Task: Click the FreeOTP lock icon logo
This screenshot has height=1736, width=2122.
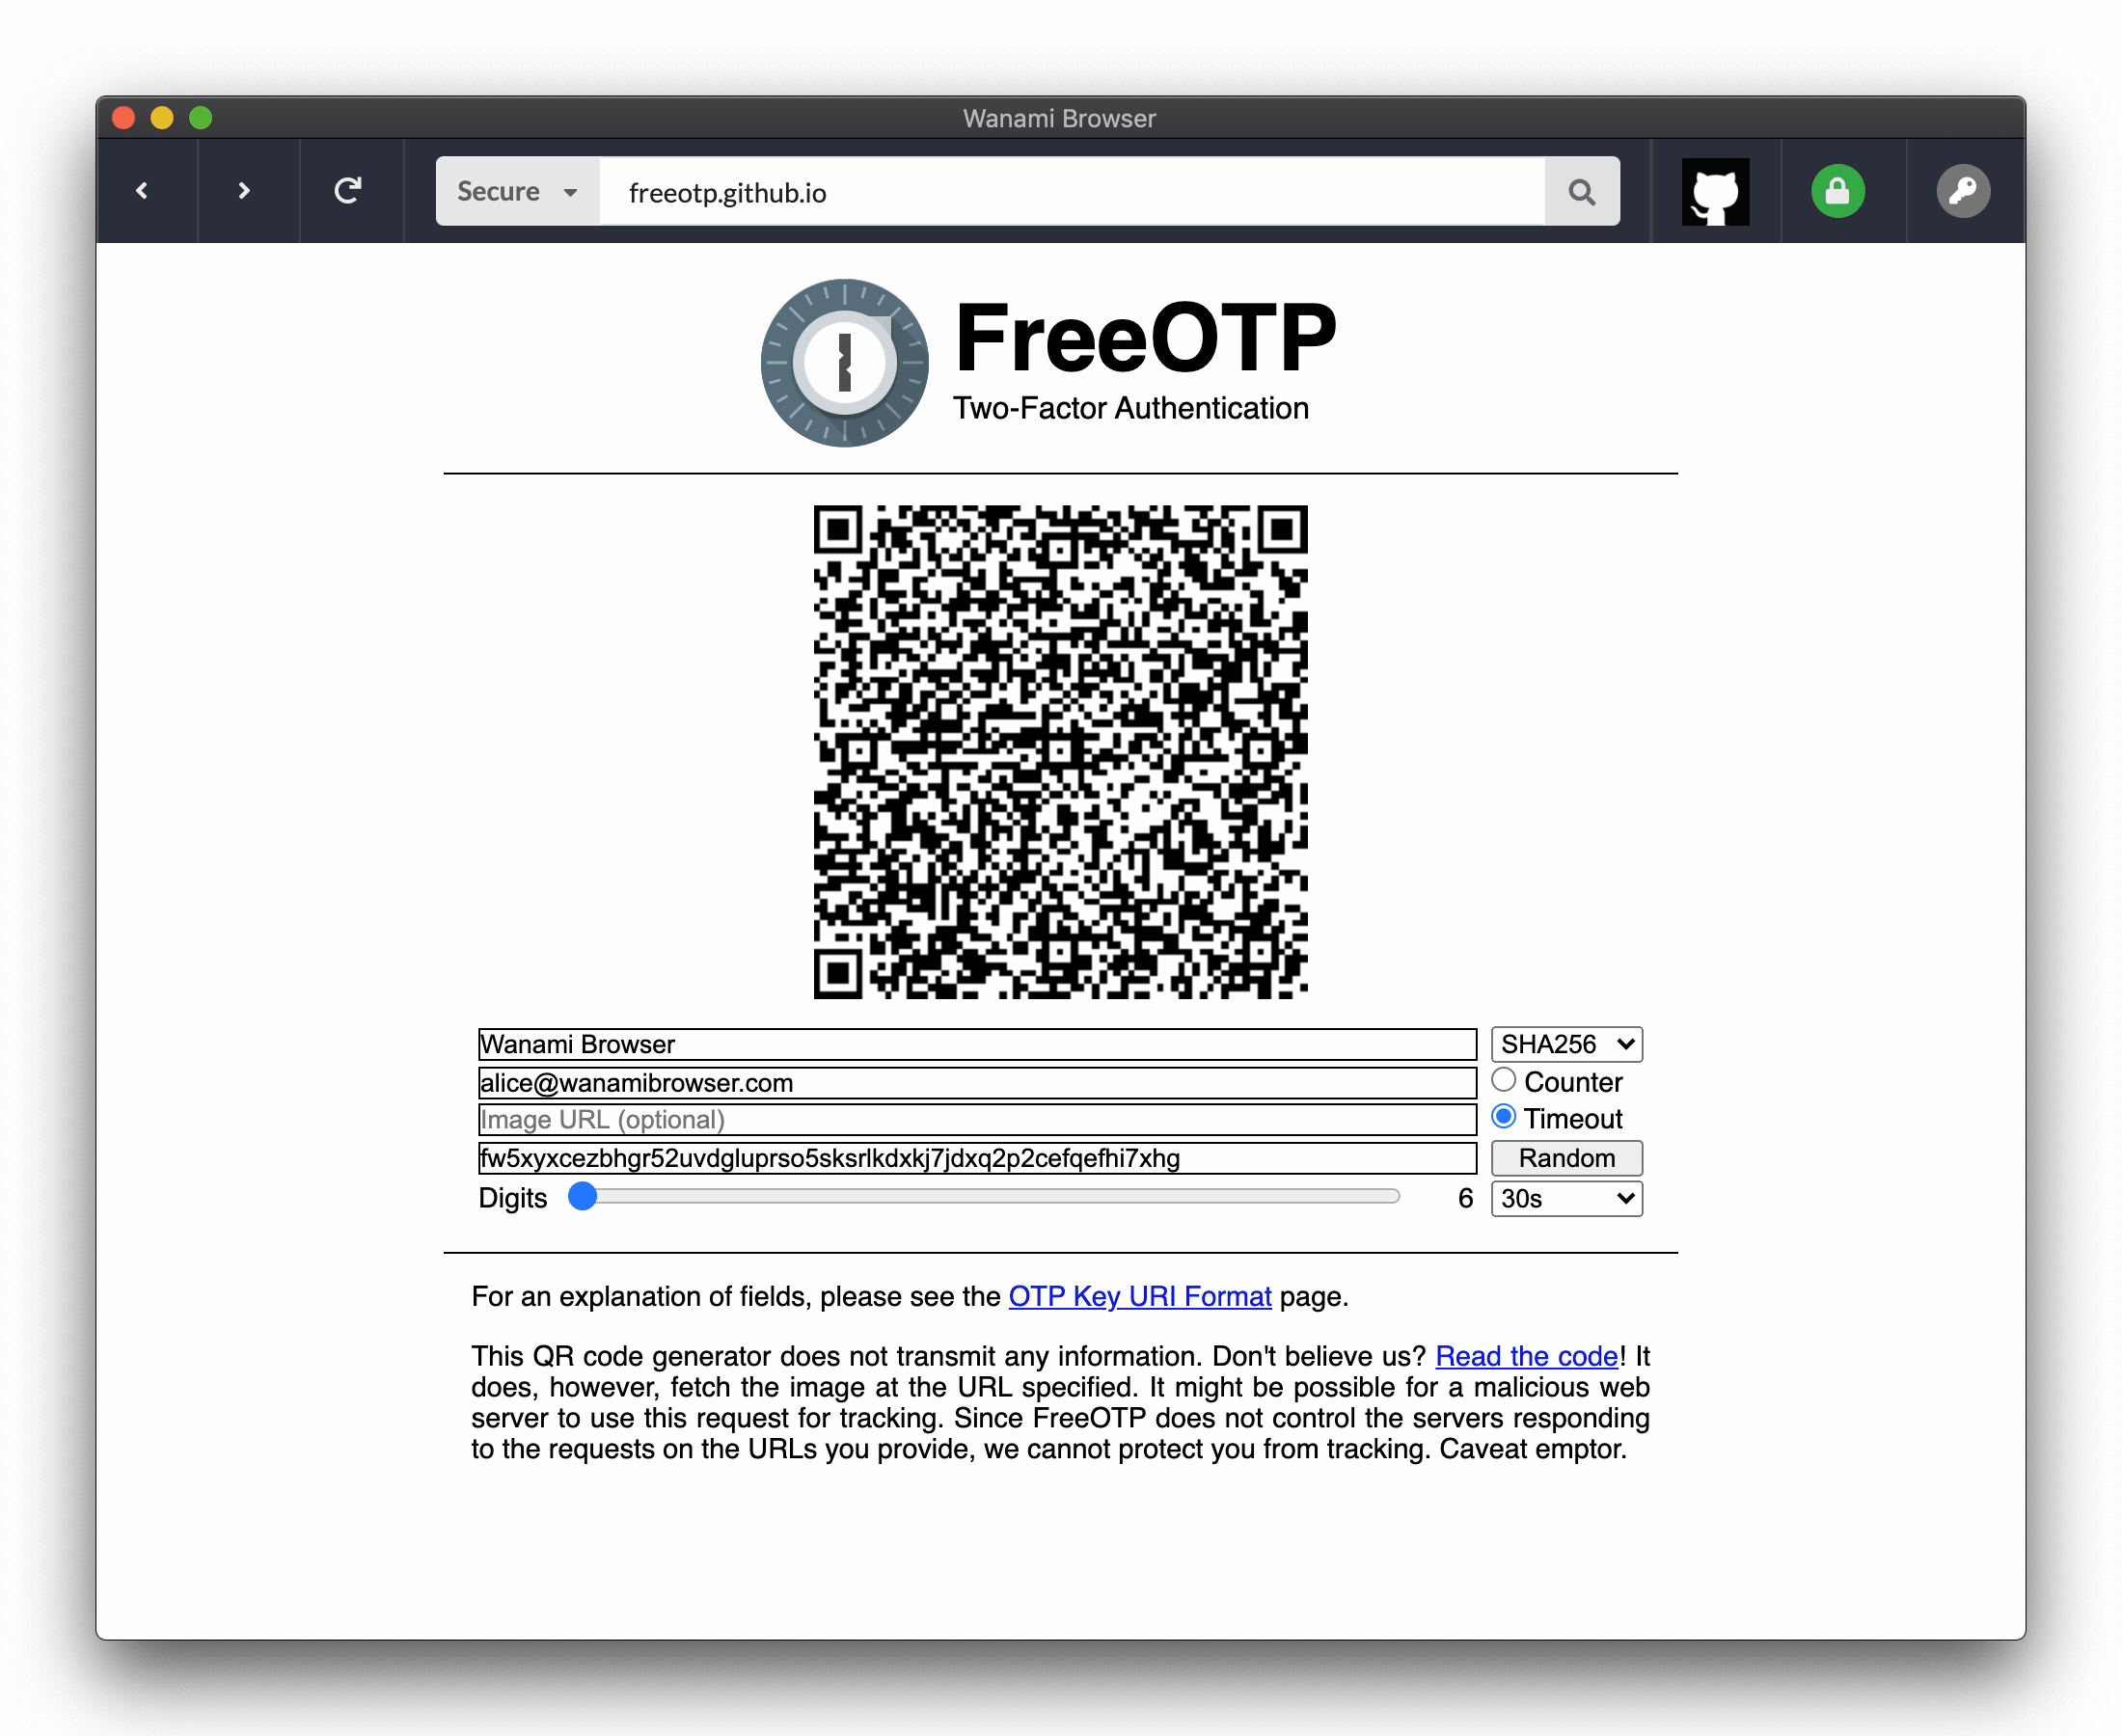Action: (x=842, y=363)
